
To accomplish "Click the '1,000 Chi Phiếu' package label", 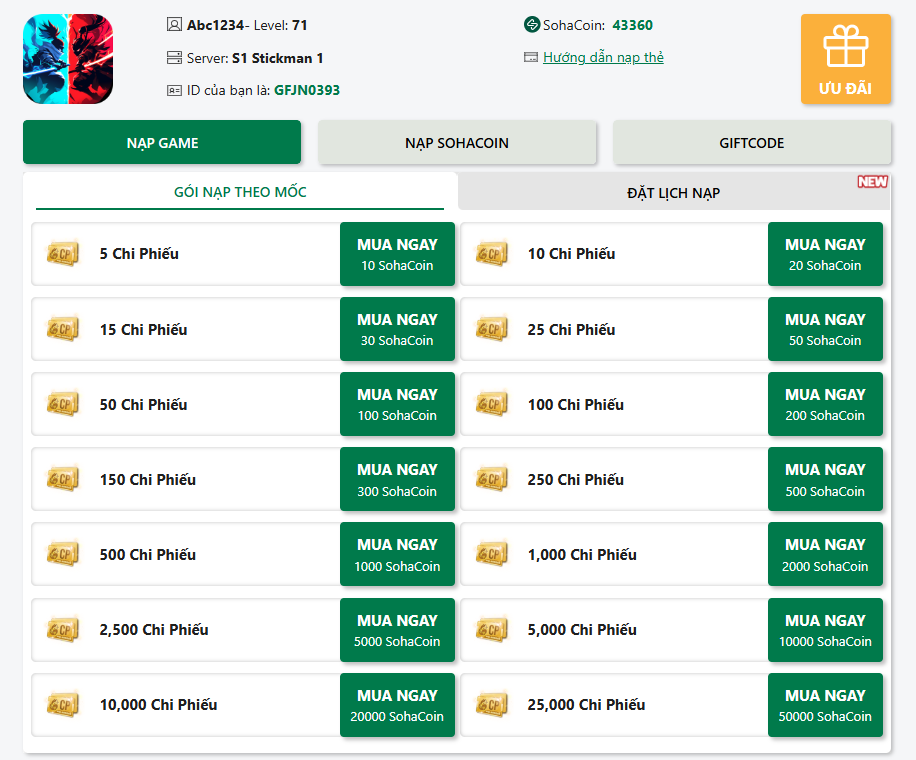I will pos(582,554).
